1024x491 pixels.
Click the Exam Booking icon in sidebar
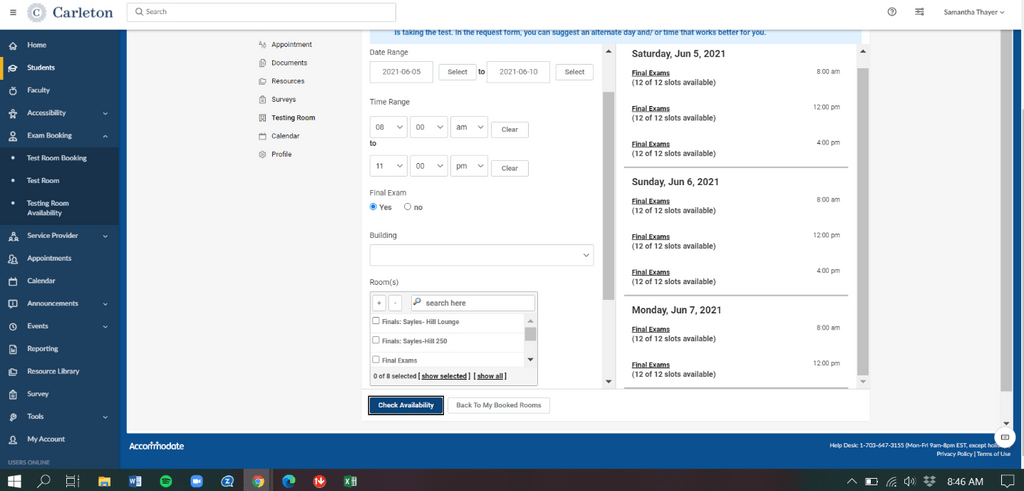[12, 136]
